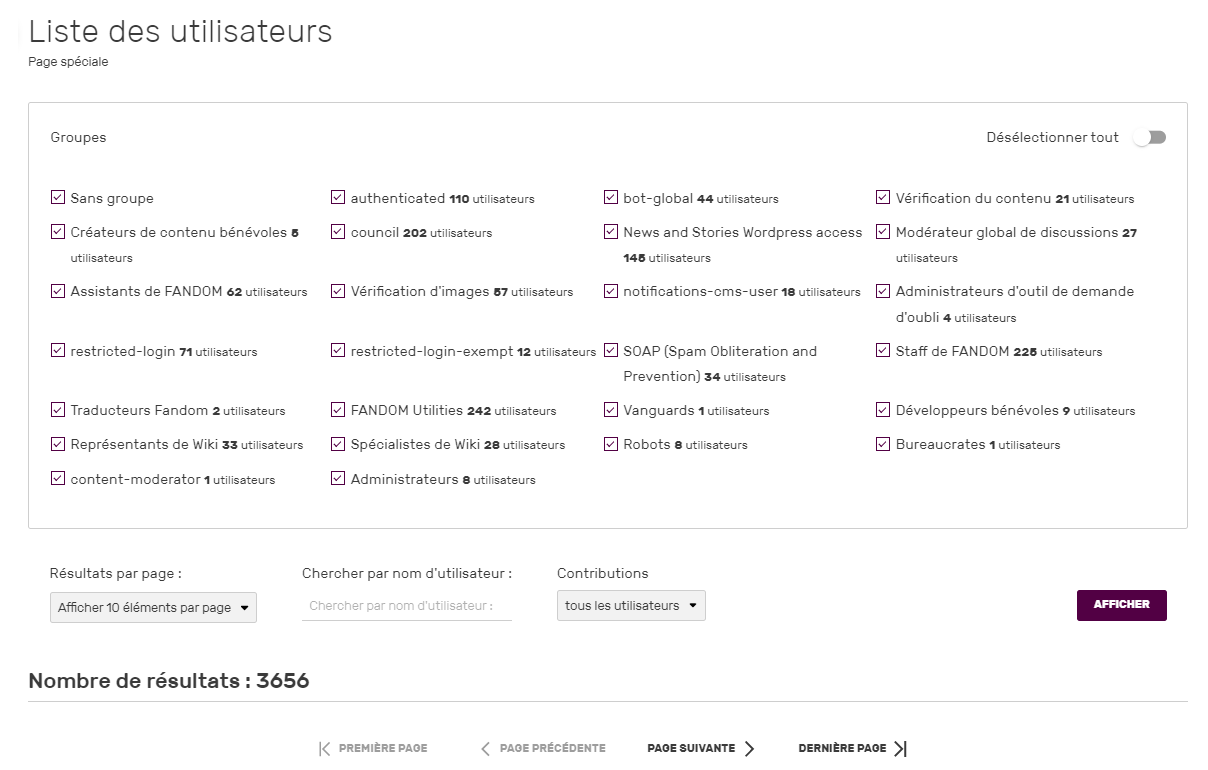Screen dimensions: 1208x770
Task: Uncheck the Staff de FANDOM checkbox
Action: (x=883, y=351)
